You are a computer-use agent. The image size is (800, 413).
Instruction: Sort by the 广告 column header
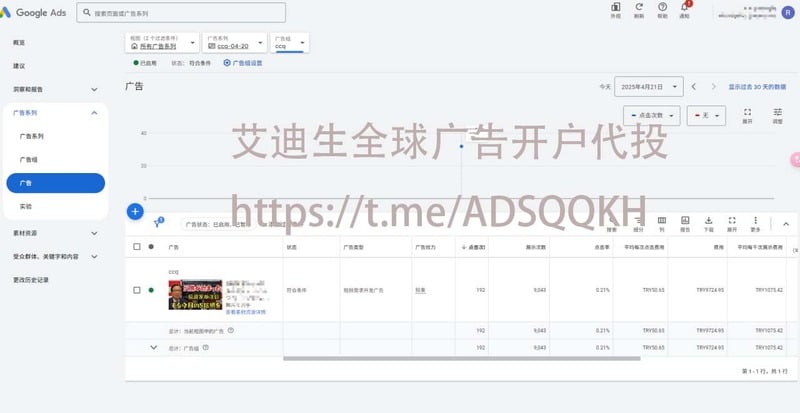173,247
